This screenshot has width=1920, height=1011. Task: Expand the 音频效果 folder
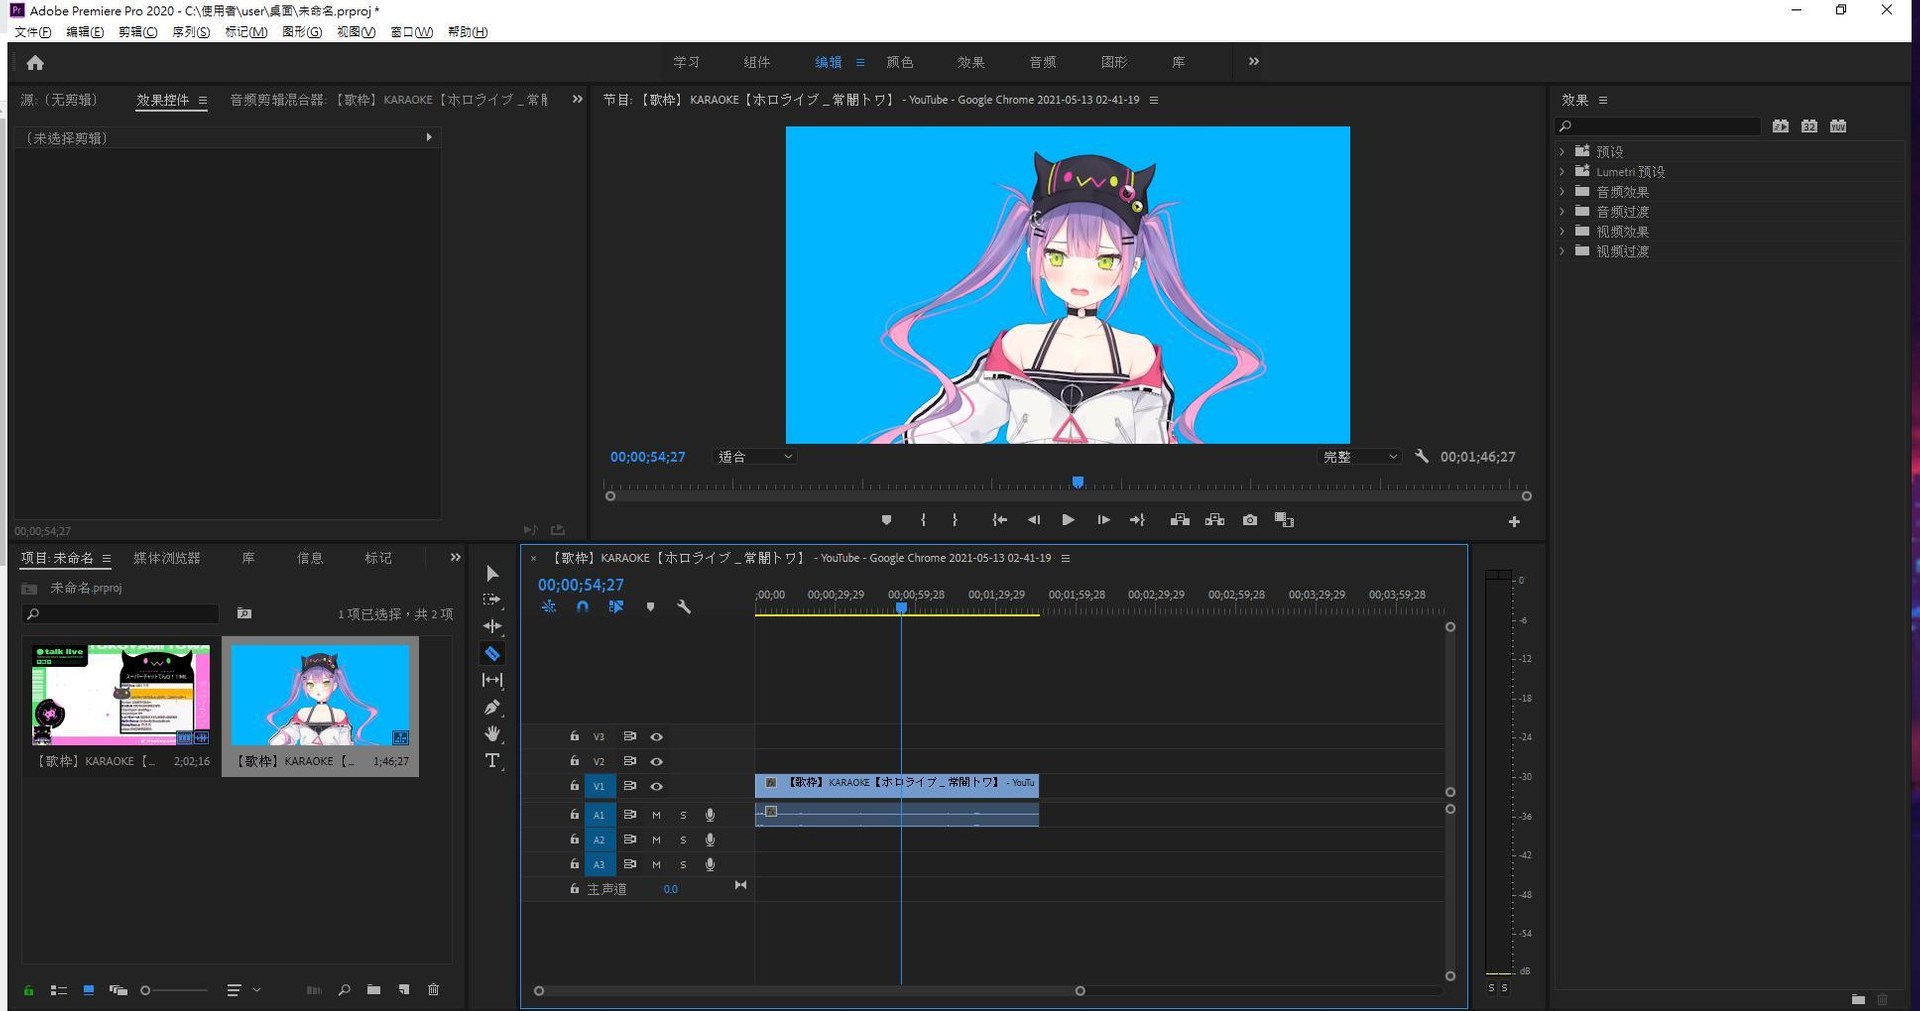[1562, 192]
